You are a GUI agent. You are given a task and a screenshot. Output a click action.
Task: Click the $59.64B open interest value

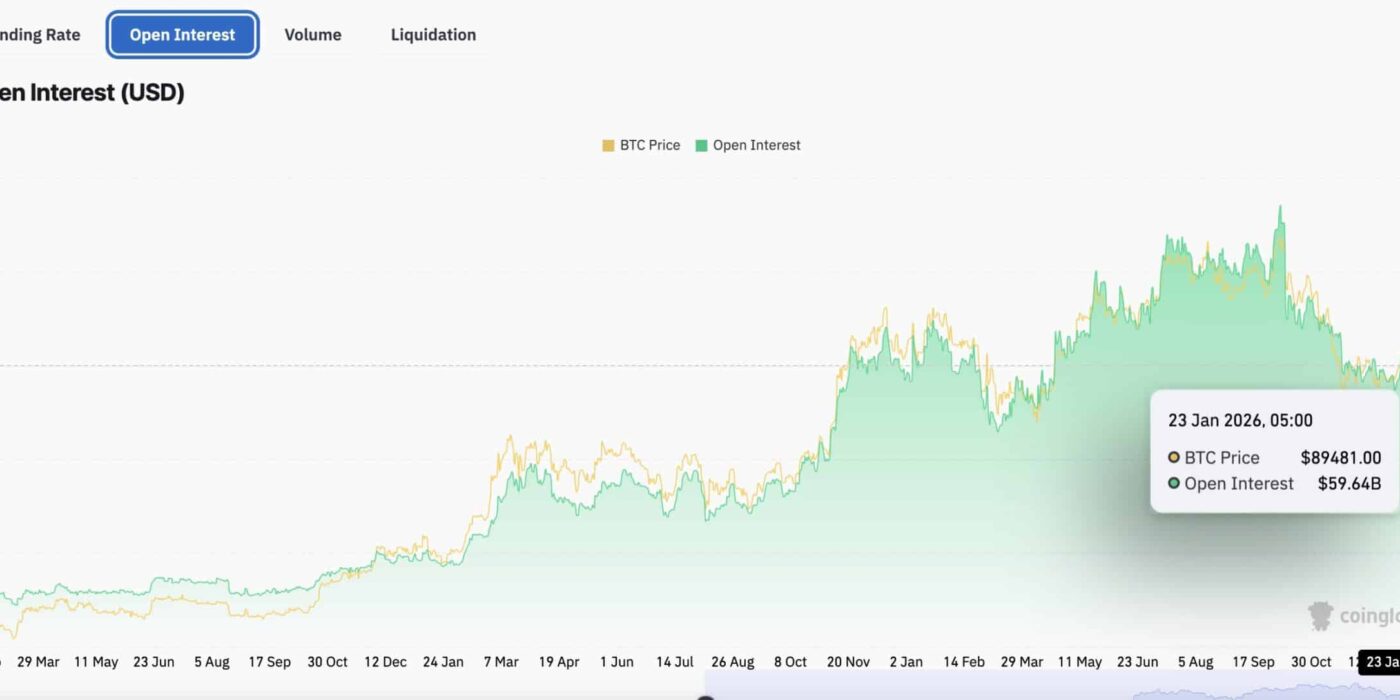point(1349,484)
